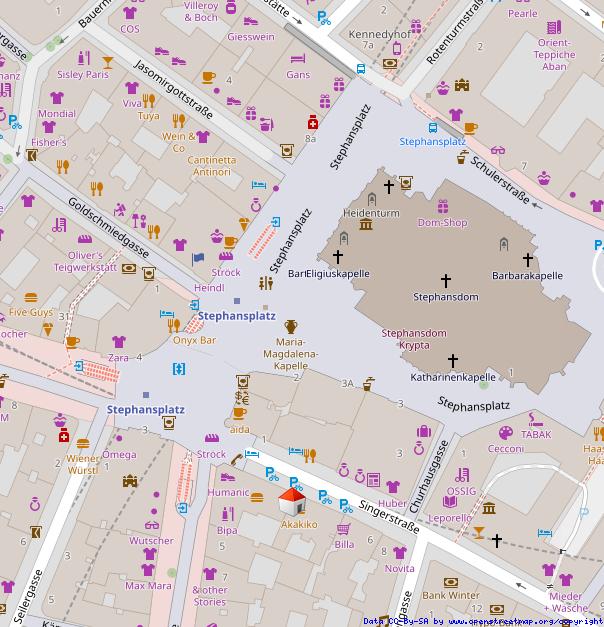Select the paint palette icon left of TABAK
The width and height of the screenshot is (604, 627).
[505, 433]
